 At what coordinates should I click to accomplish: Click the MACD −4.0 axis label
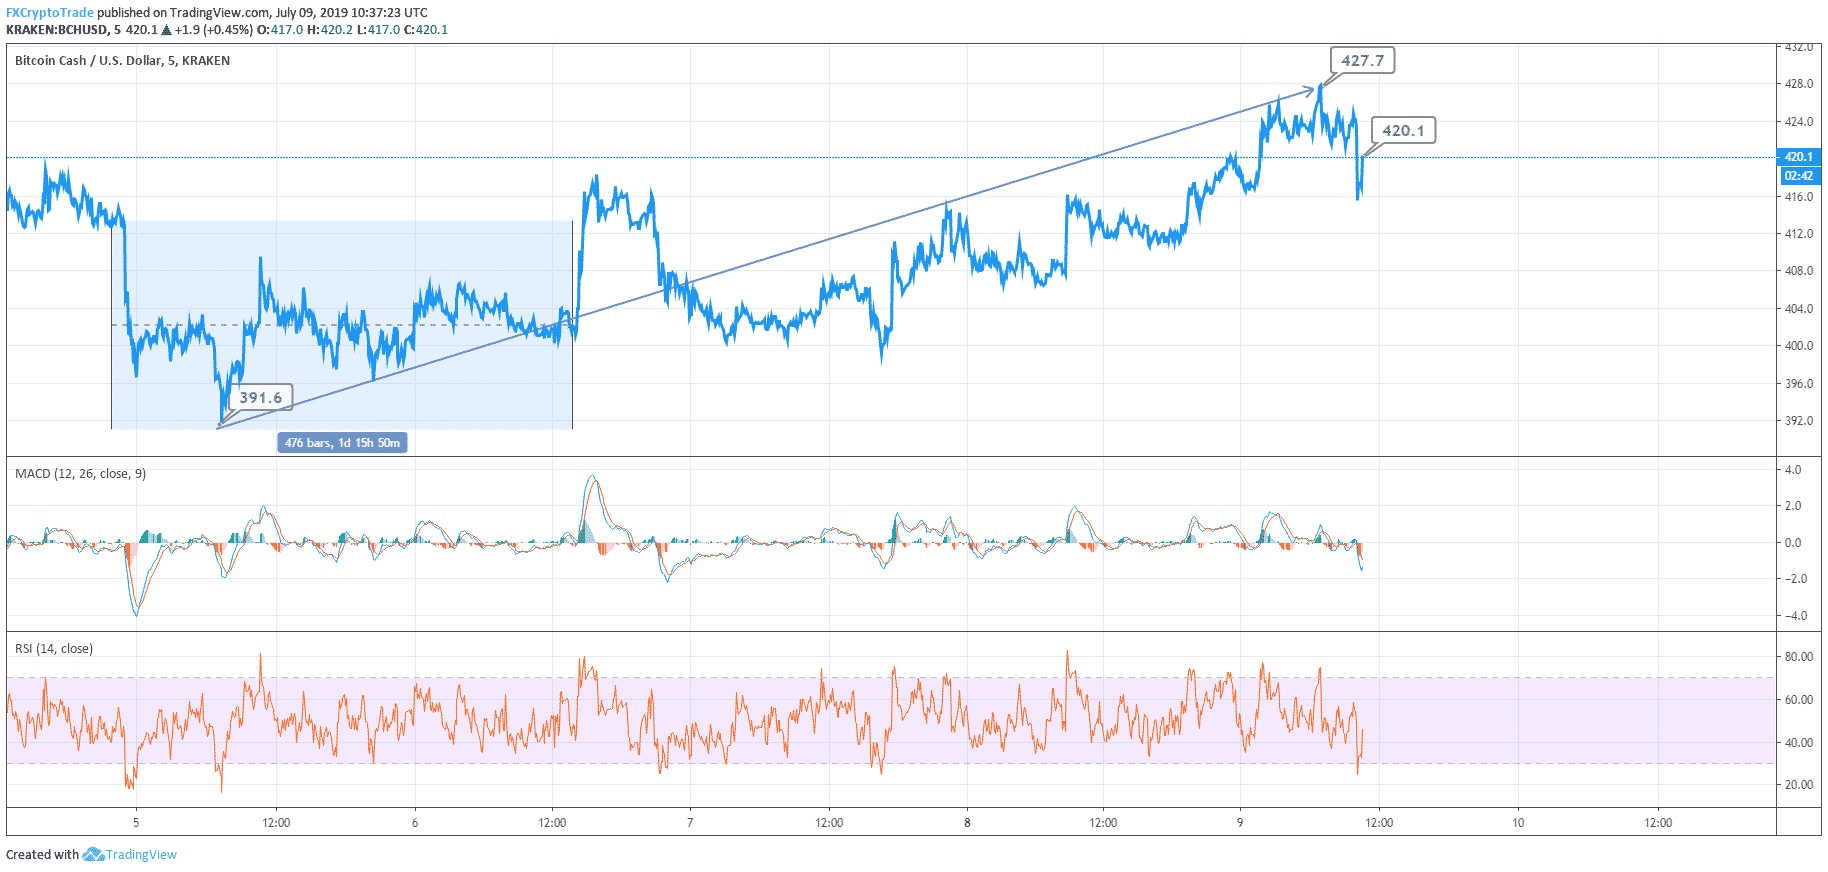click(x=1796, y=616)
